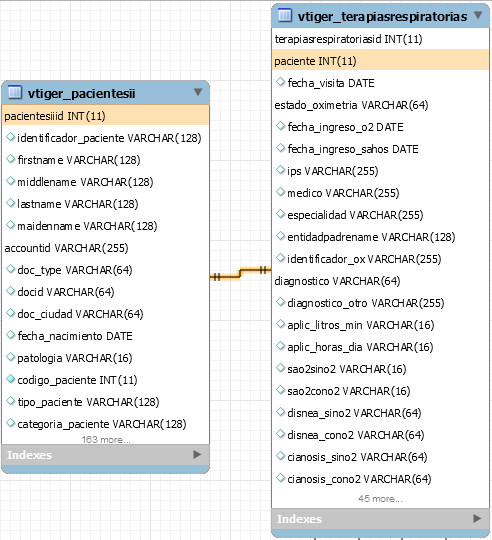Click the vtiger_terapiasrespiratorias table icon
This screenshot has width=492, height=540.
tap(285, 15)
